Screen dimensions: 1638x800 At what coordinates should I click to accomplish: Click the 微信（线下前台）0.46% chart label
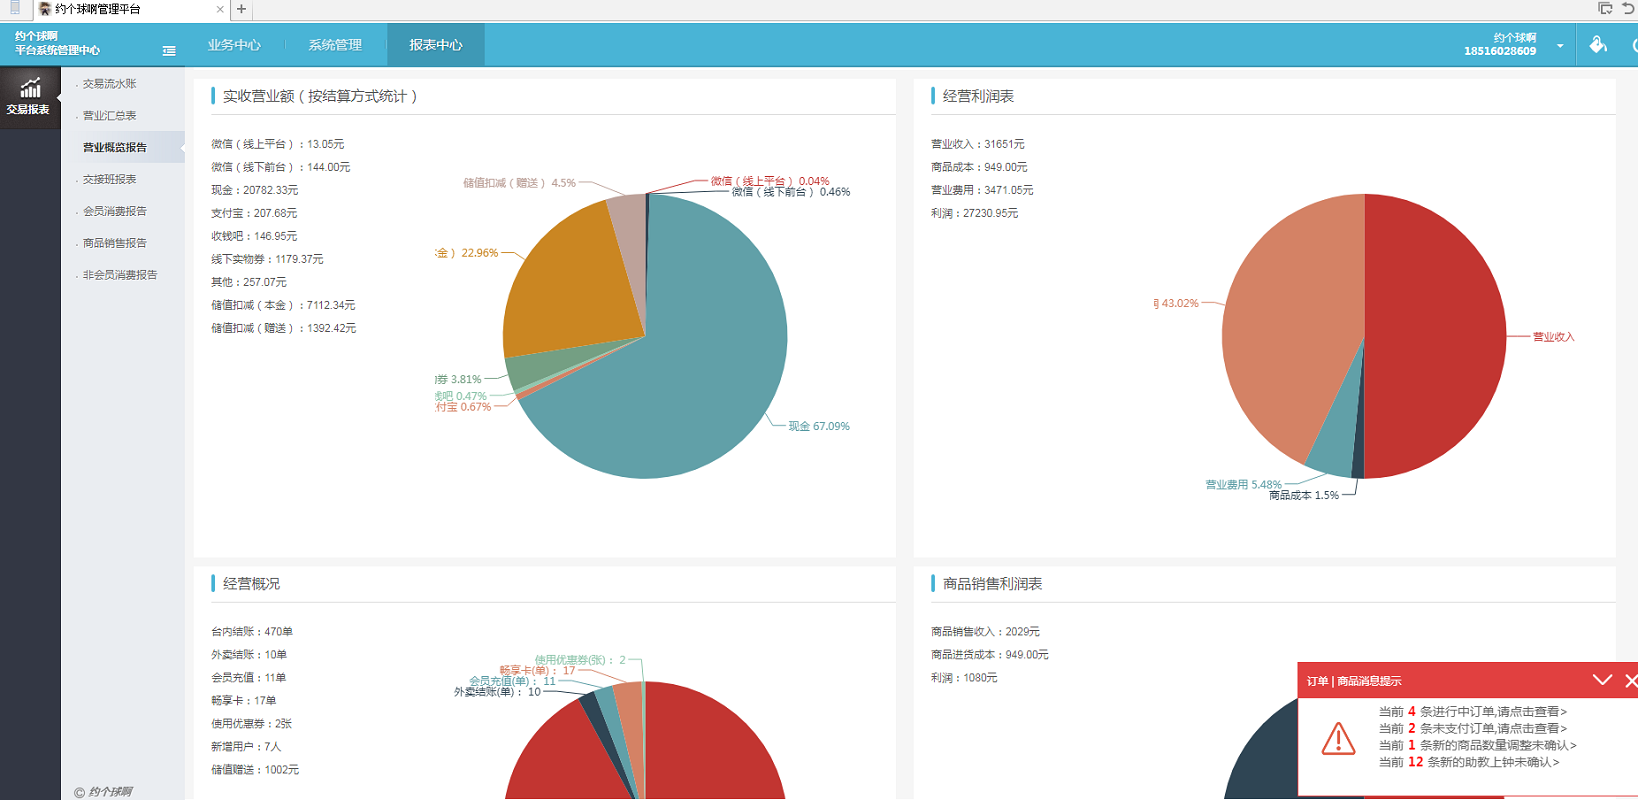791,192
